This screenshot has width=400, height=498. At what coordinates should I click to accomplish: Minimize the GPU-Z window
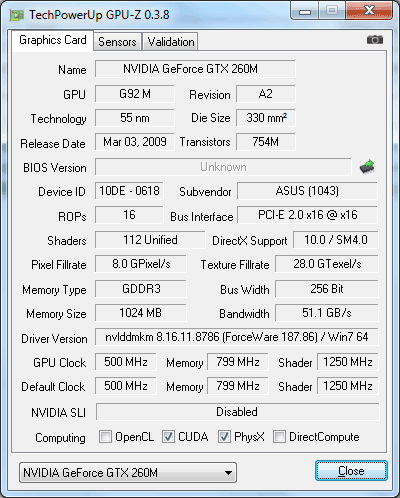[304, 11]
